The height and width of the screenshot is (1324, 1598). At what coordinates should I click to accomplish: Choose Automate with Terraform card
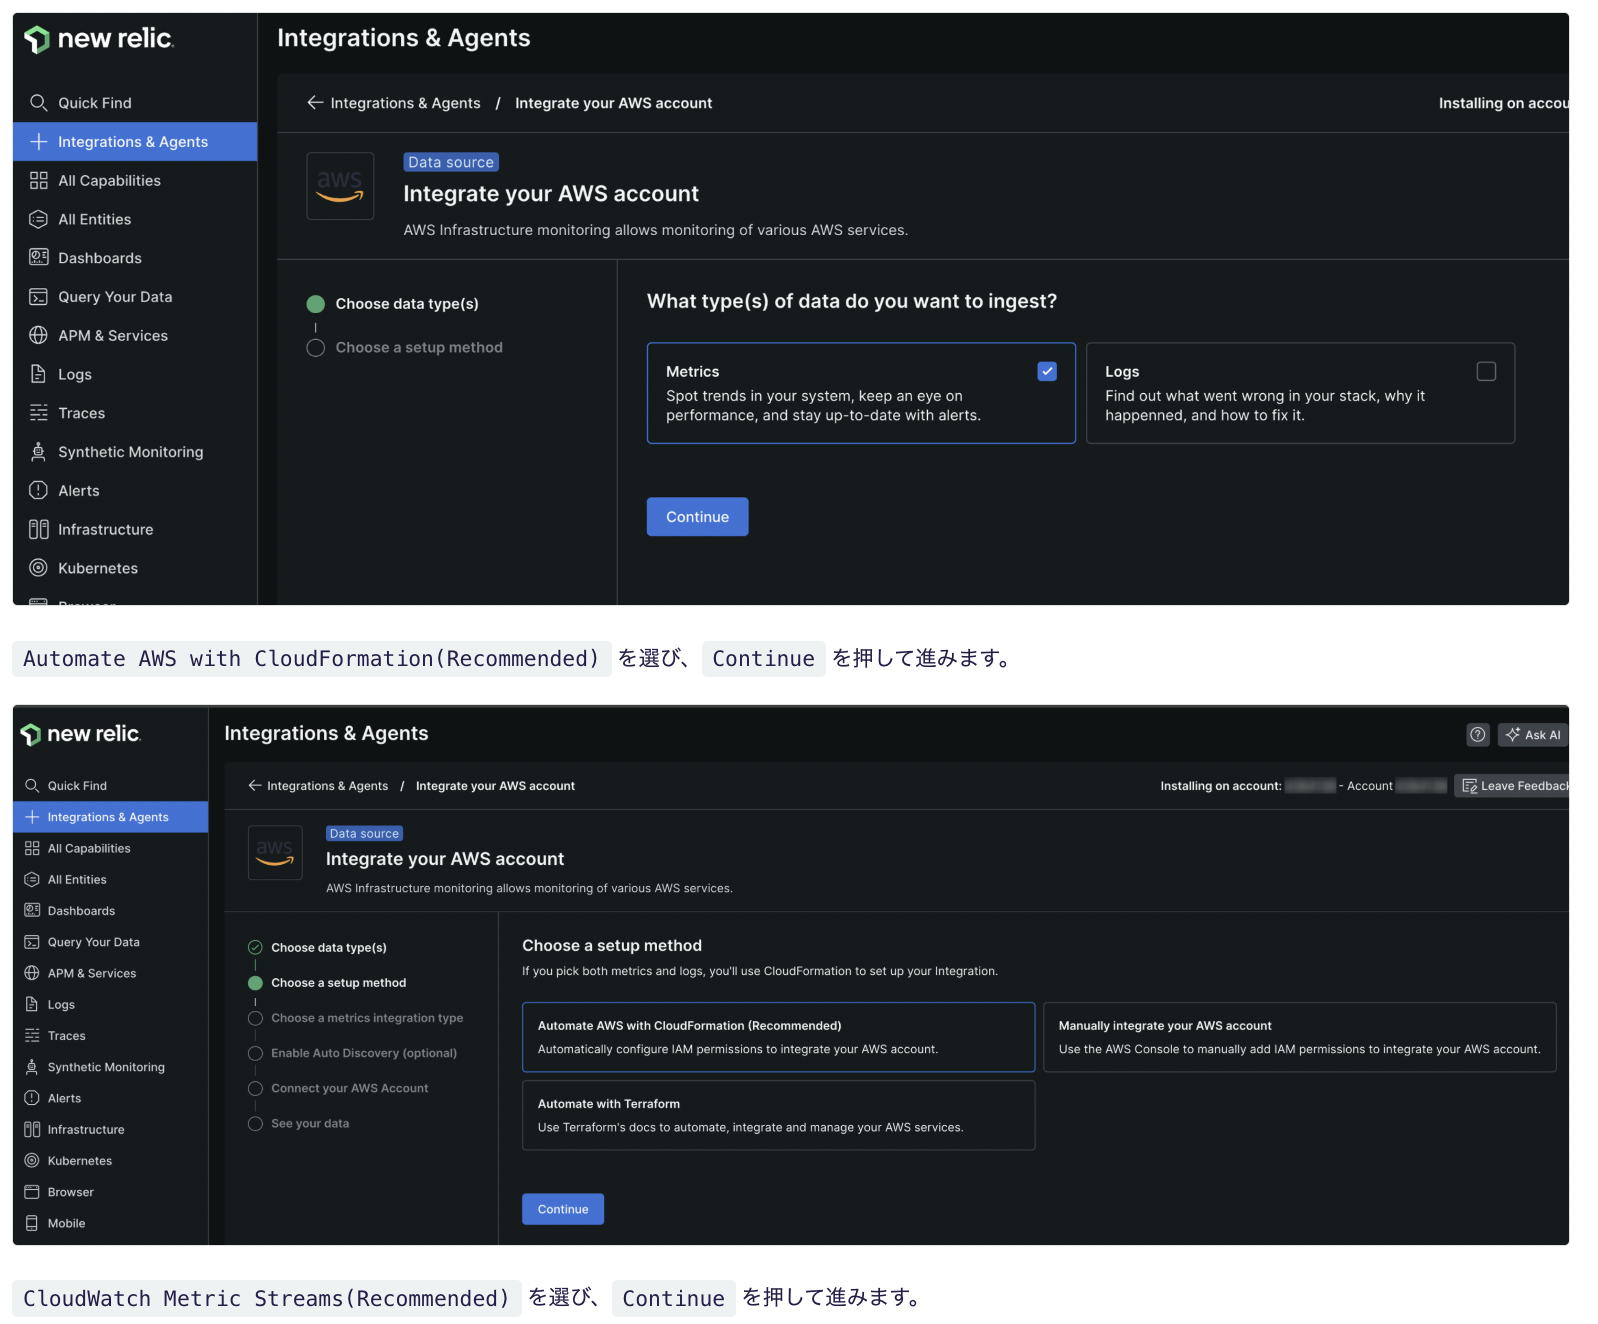point(778,1115)
